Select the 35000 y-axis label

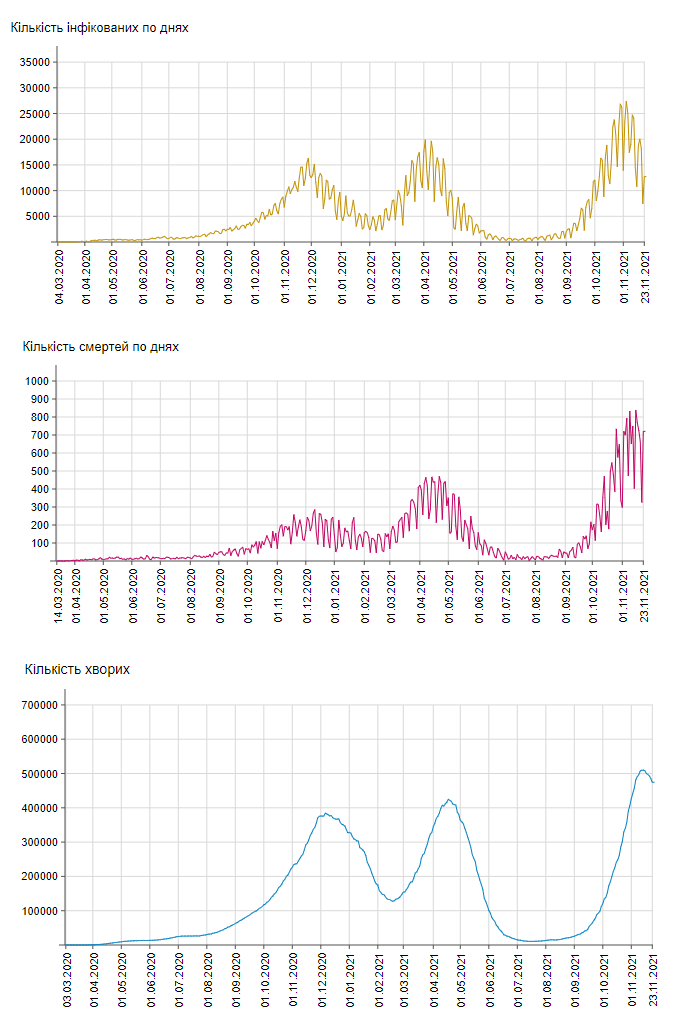tap(35, 62)
